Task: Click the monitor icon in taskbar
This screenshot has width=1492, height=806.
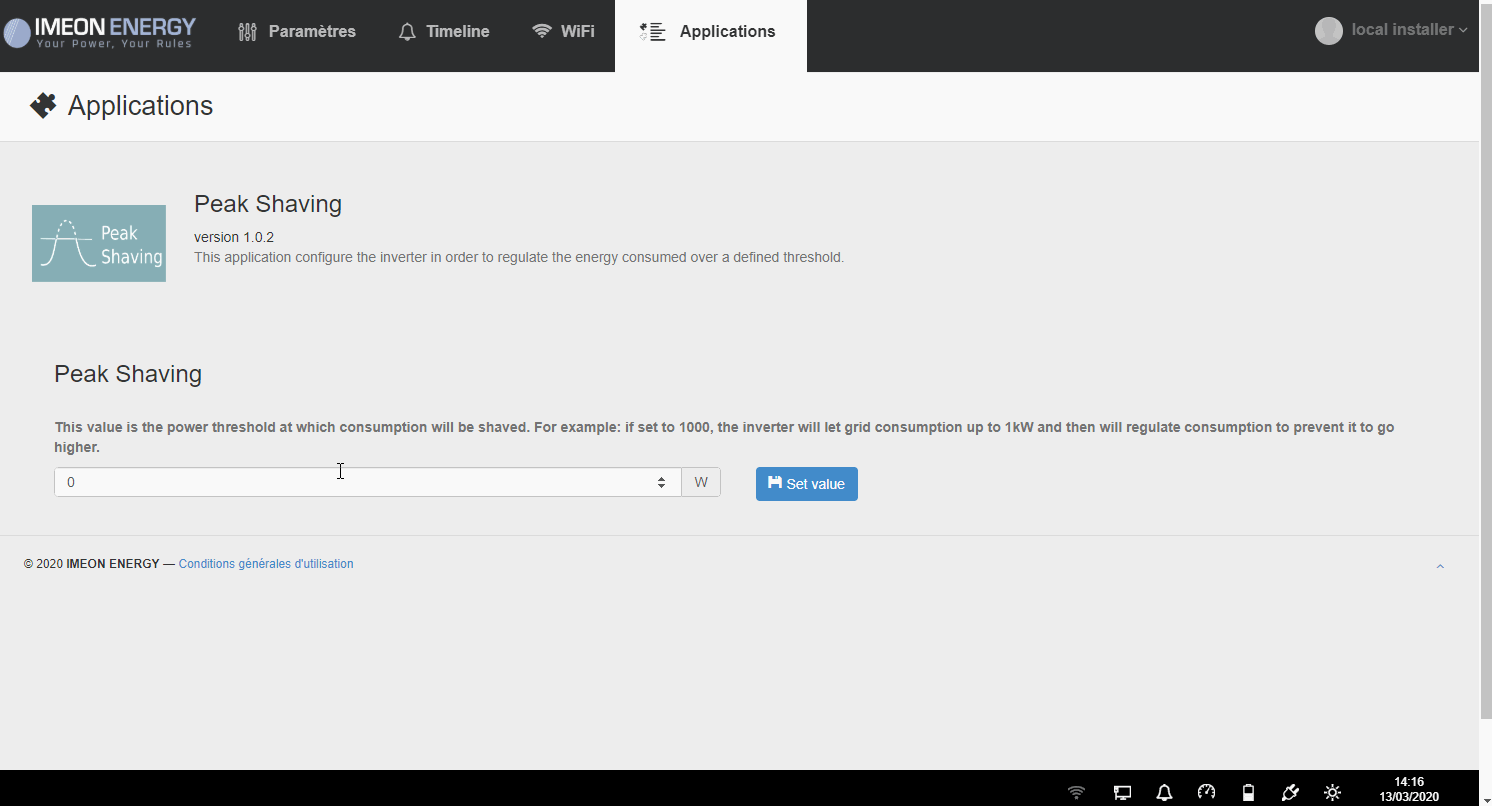Action: pos(1122,793)
